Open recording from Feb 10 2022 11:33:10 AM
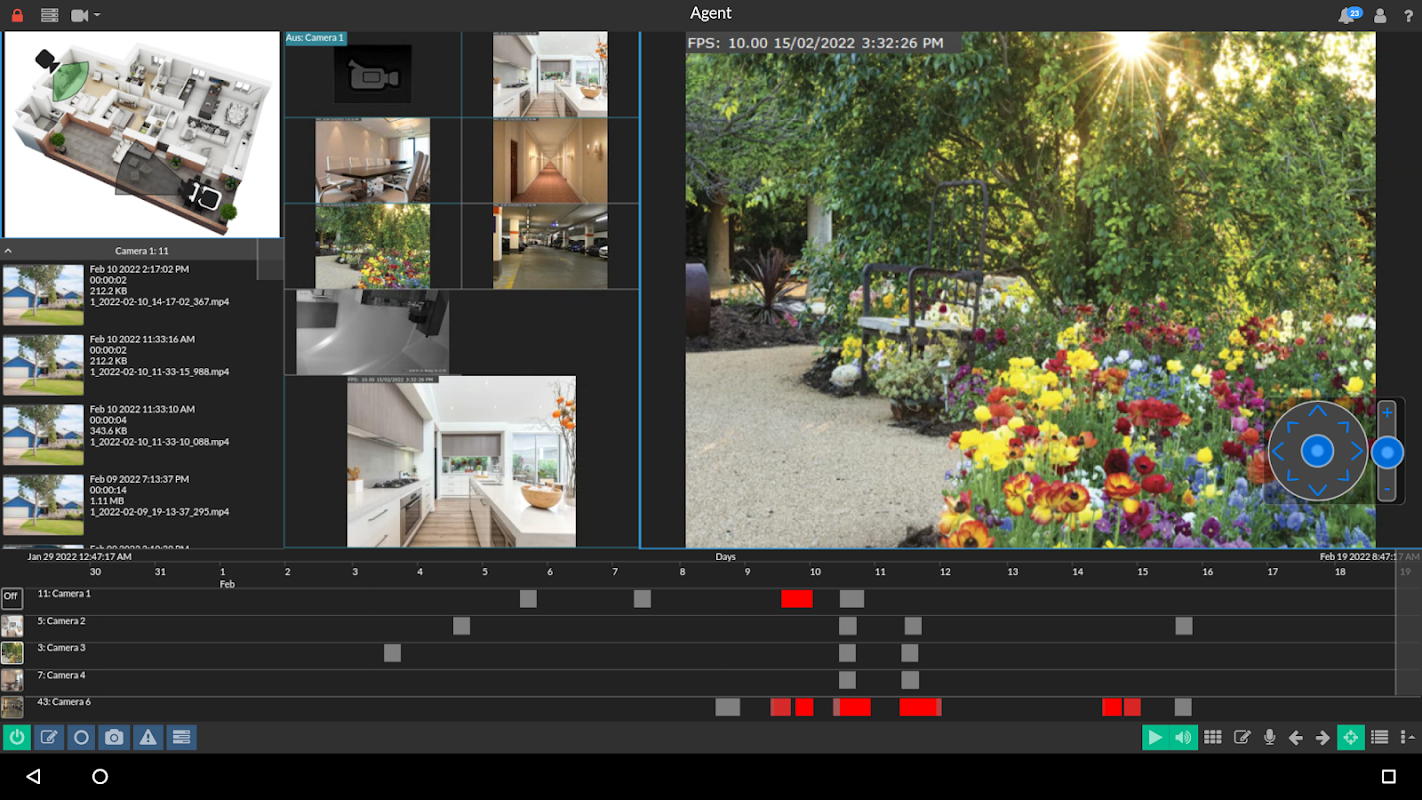Screen dimensions: 1422x800 click(x=142, y=435)
